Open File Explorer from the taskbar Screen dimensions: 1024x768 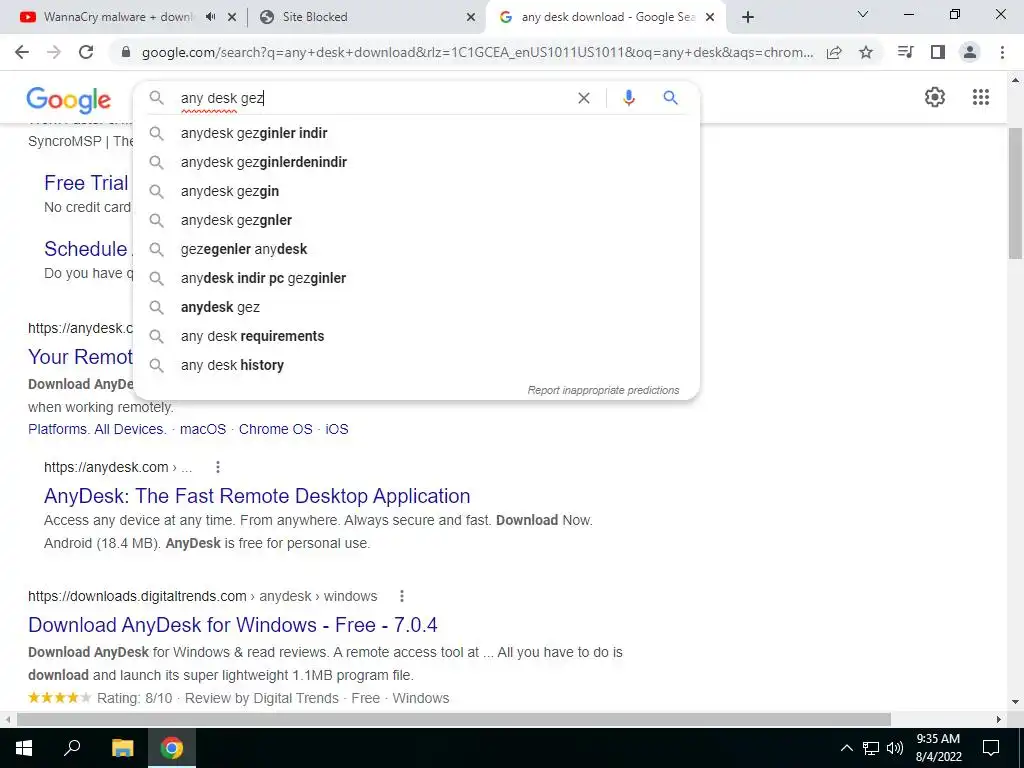point(122,748)
